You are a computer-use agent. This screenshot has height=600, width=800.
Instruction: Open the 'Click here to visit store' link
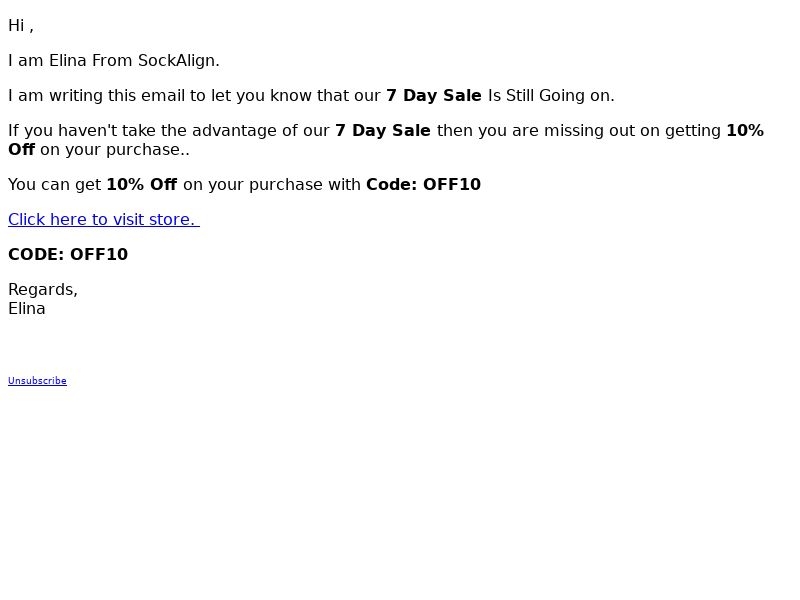point(104,219)
